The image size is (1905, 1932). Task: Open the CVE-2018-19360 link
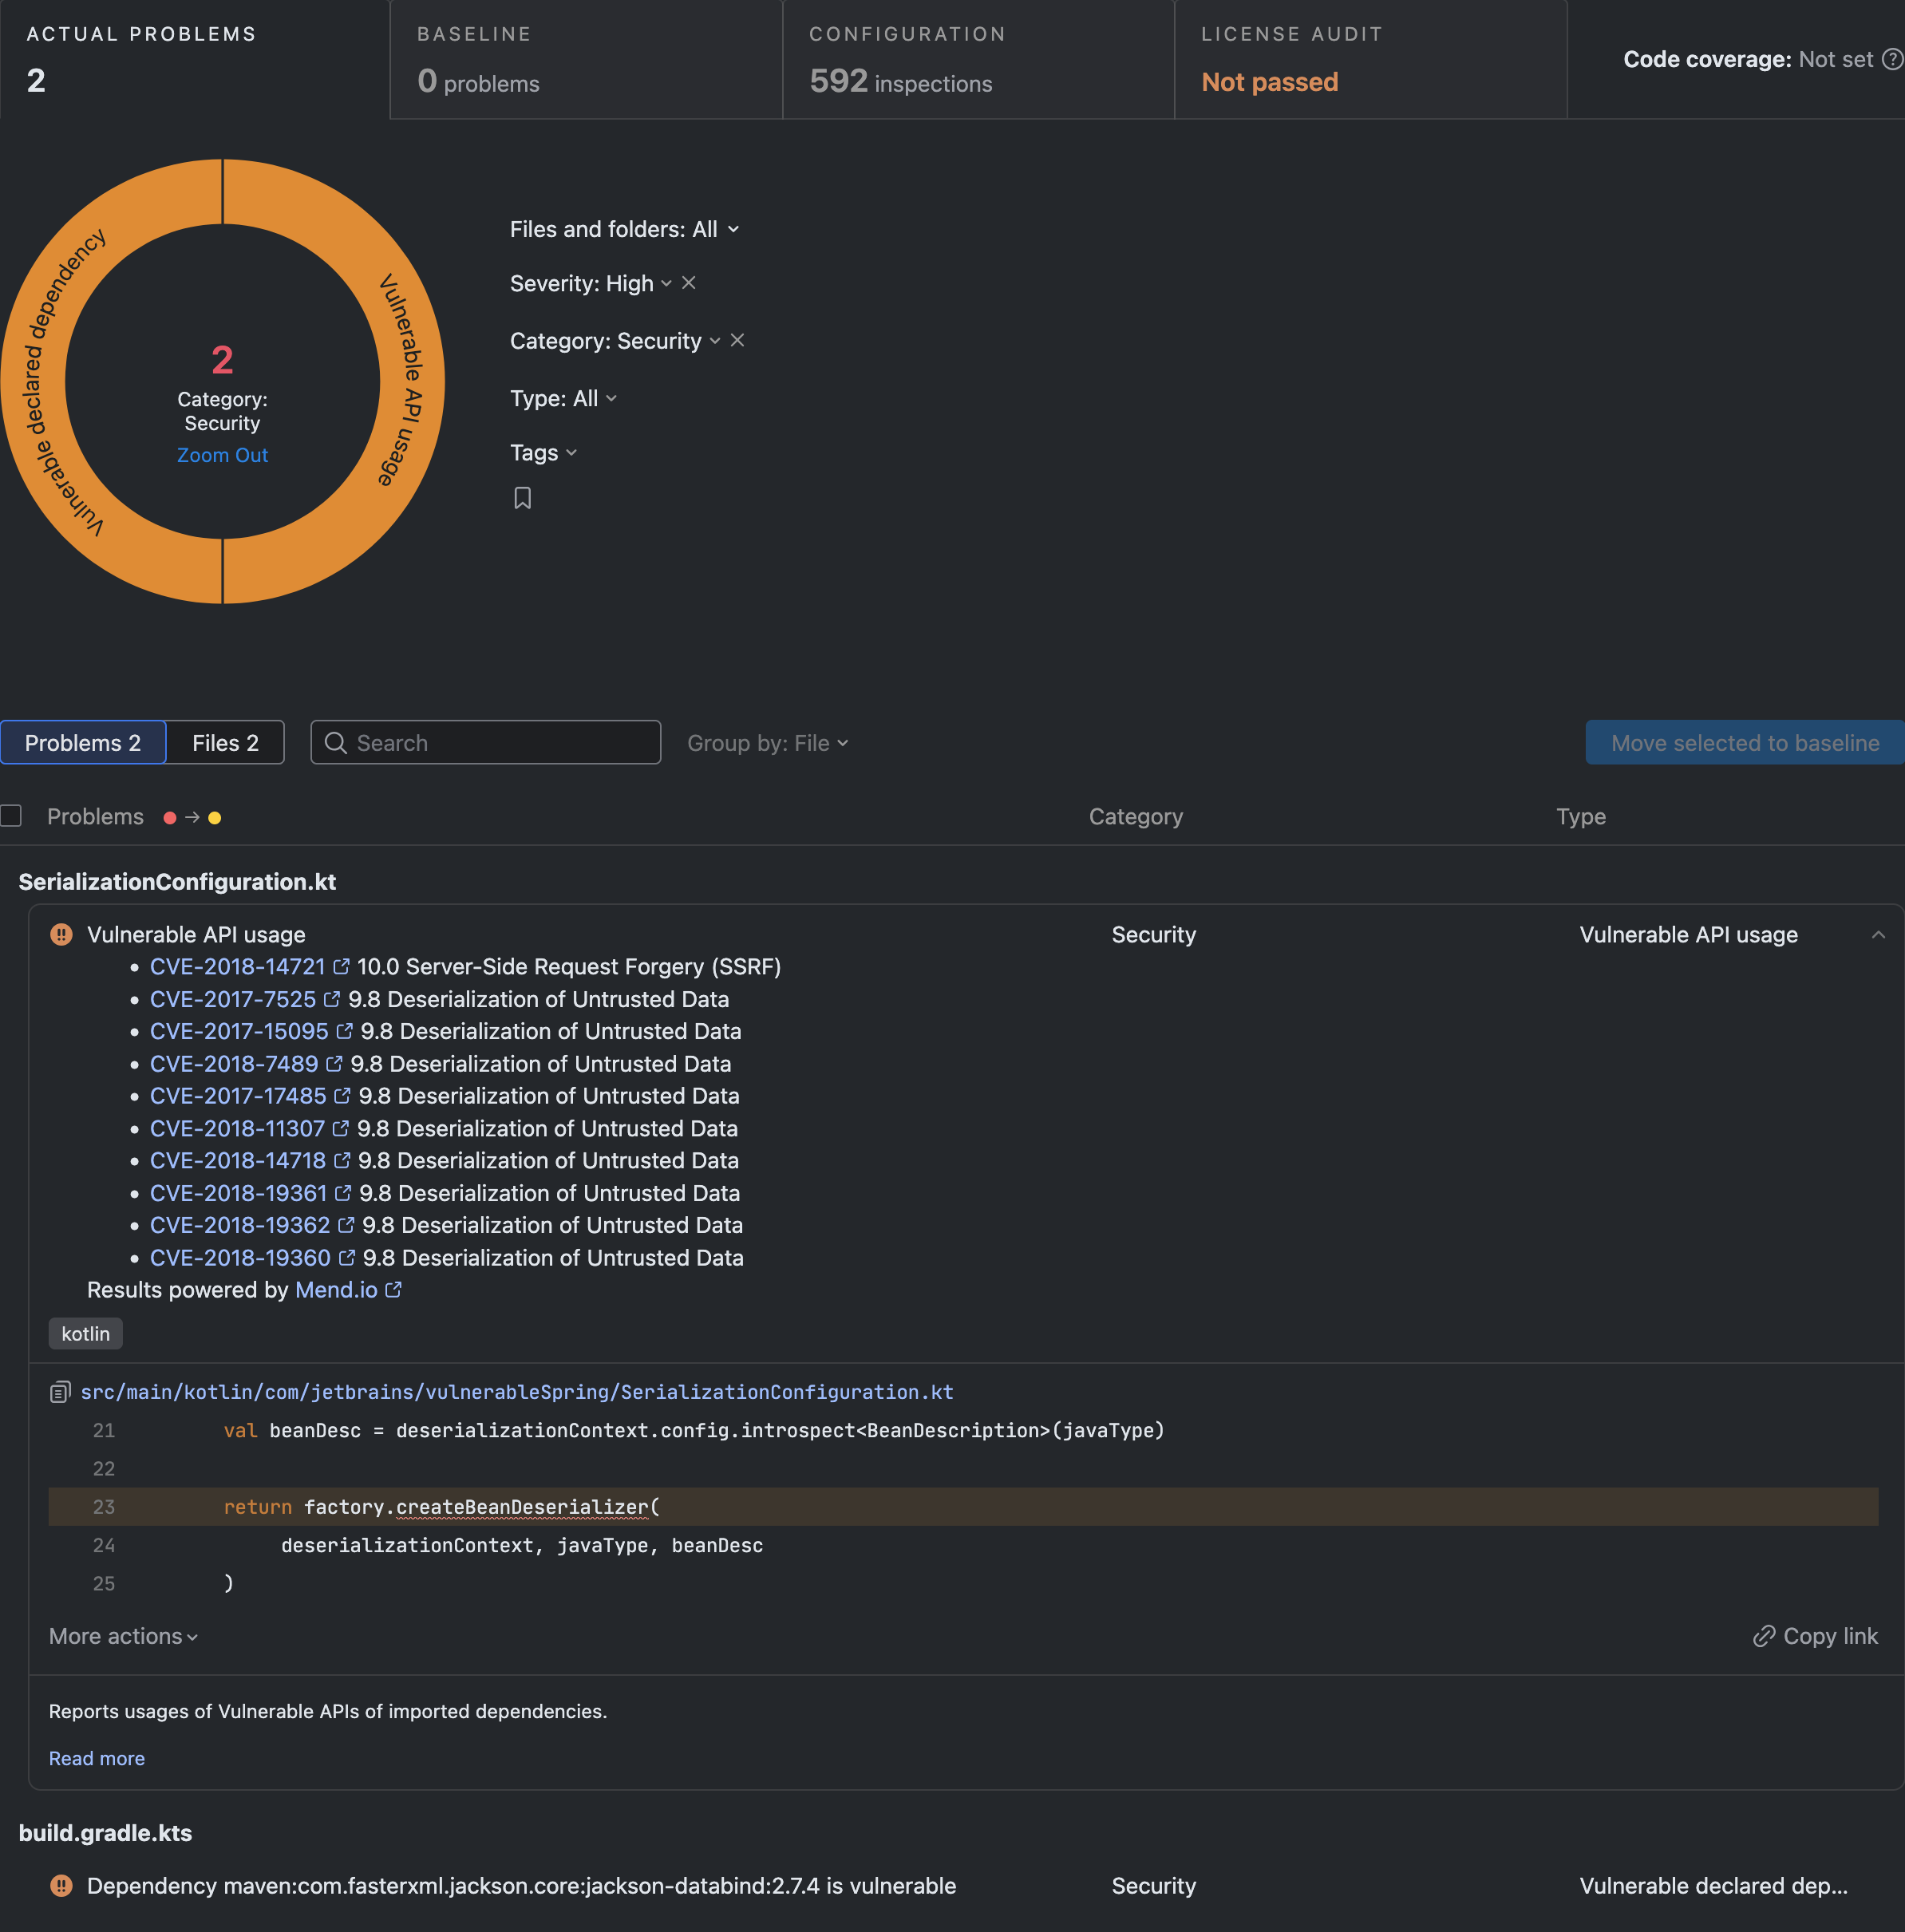pyautogui.click(x=240, y=1258)
